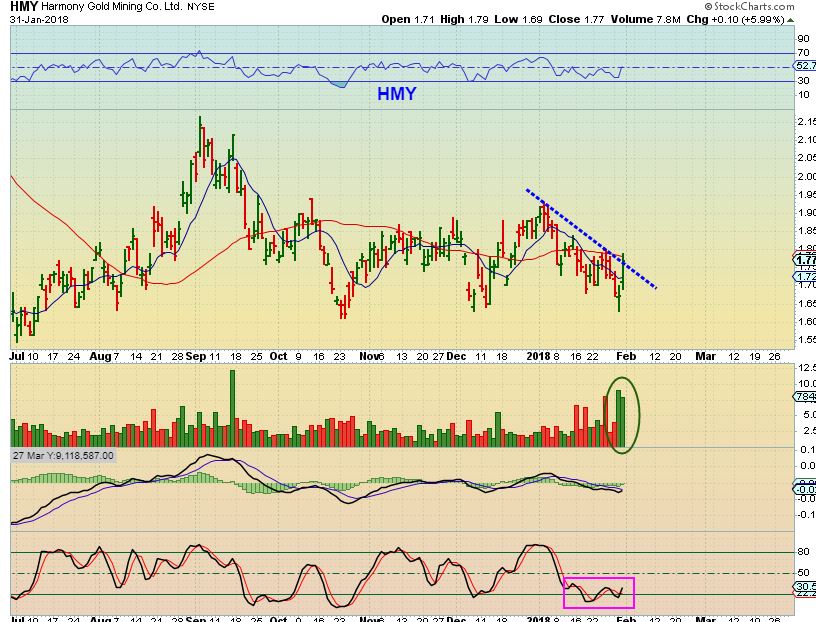Select the chart date 31-Jan-2018
This screenshot has width=816, height=622.
tap(39, 19)
